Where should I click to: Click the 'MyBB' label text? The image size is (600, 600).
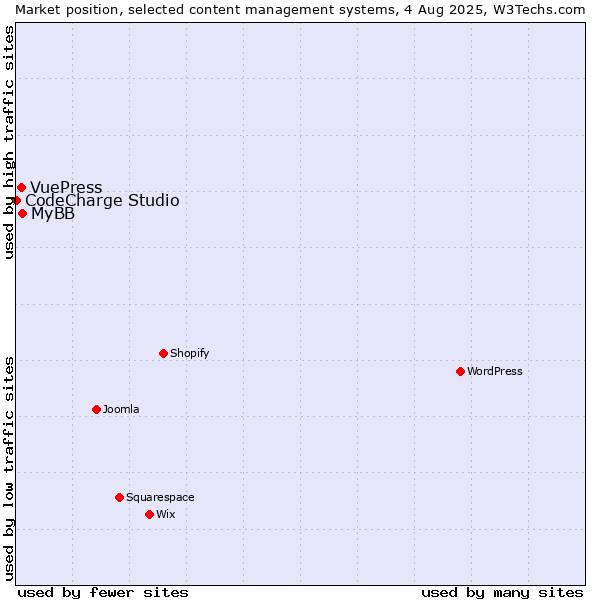pos(53,214)
